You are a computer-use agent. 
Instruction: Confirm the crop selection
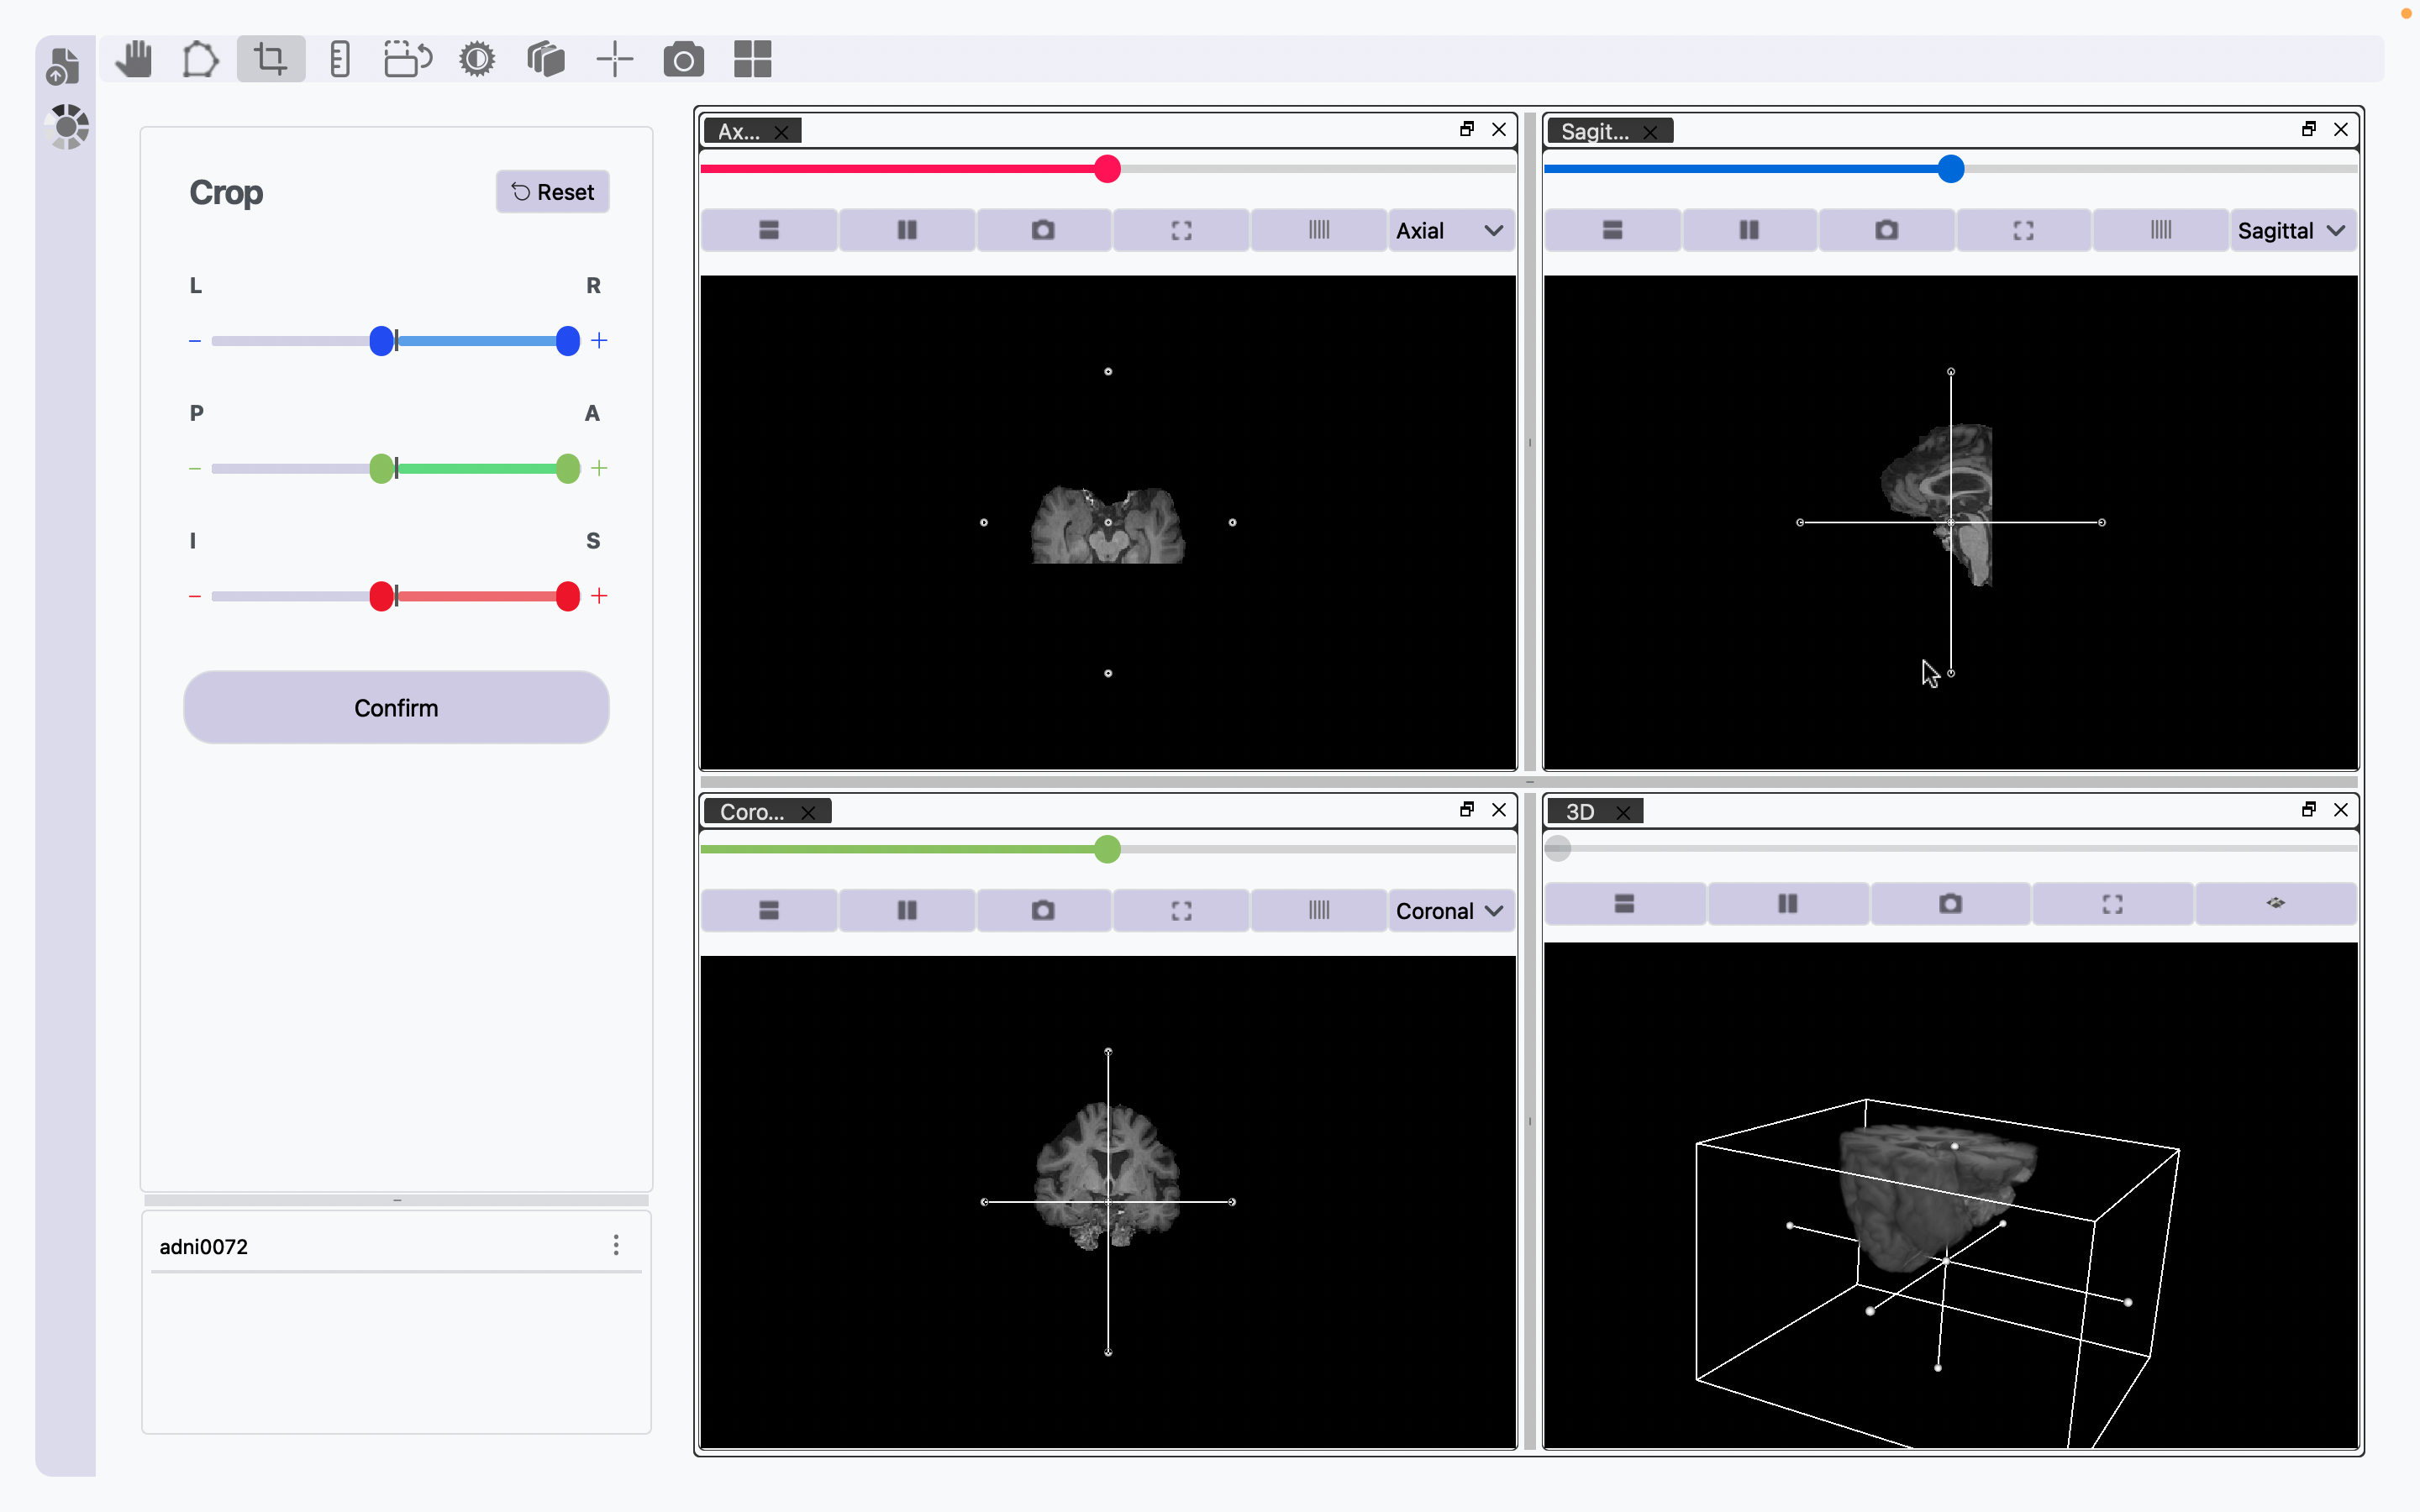click(x=396, y=708)
